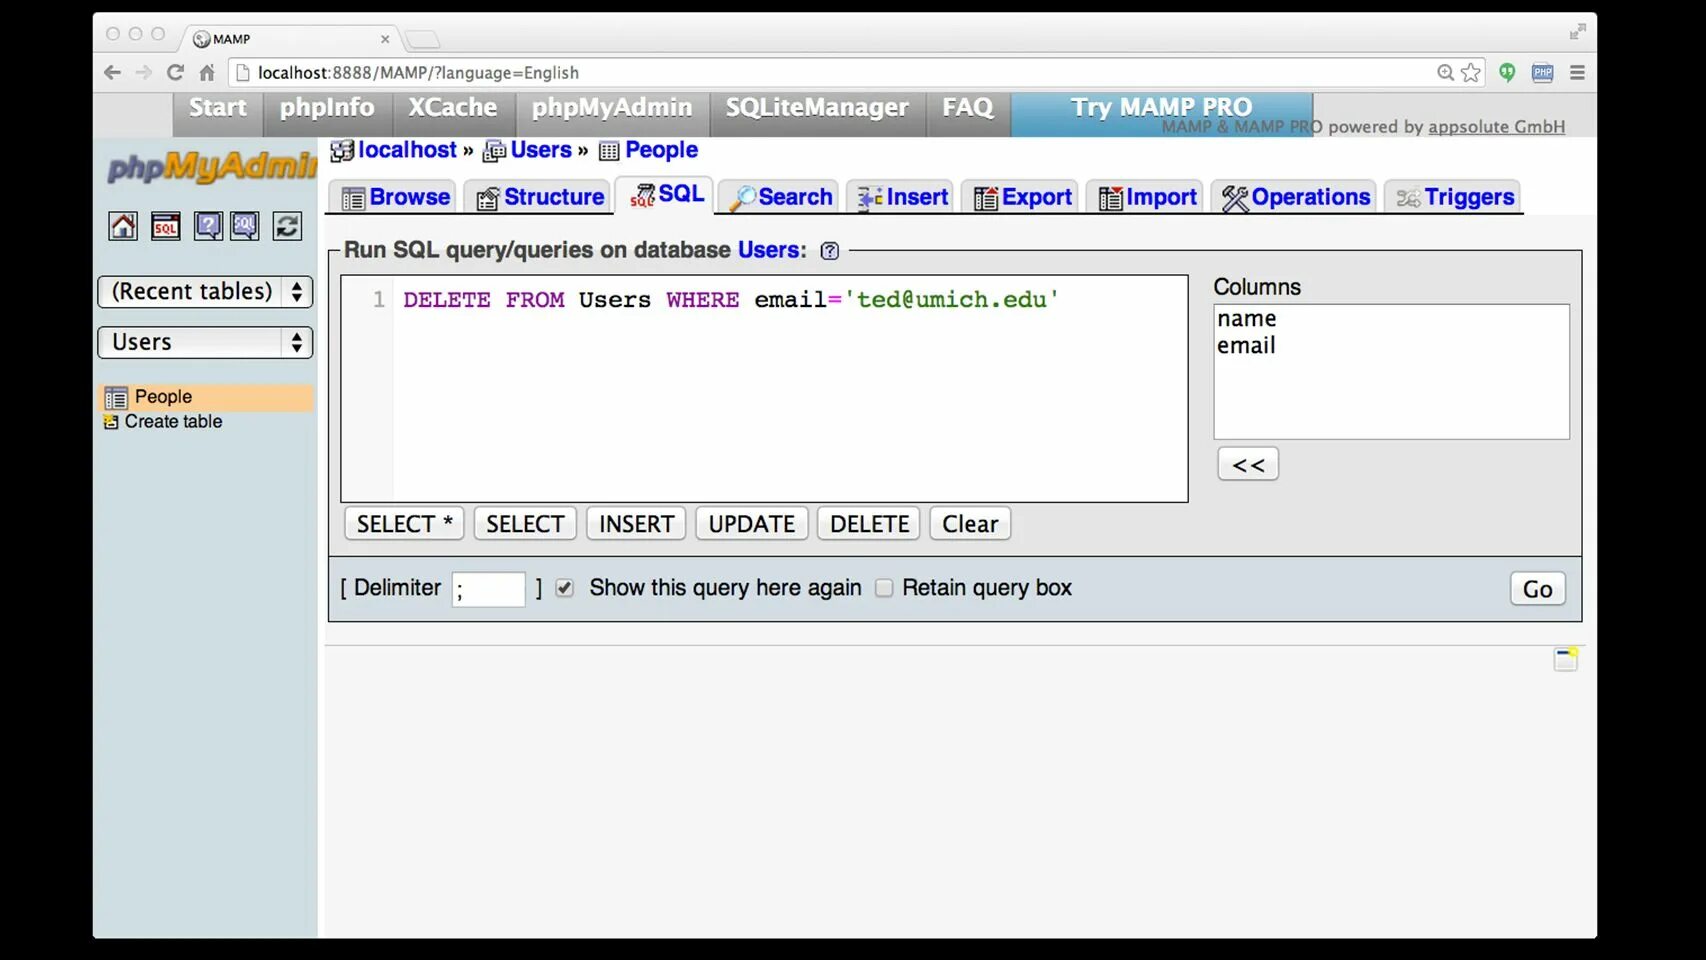
Task: Open the Triggers tab
Action: point(1455,197)
